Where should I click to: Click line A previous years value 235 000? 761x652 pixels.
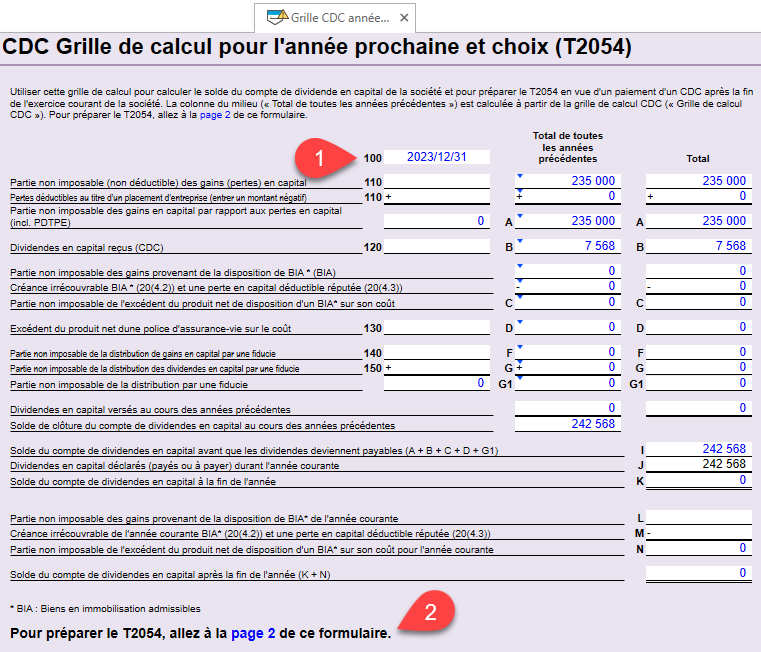(x=568, y=221)
